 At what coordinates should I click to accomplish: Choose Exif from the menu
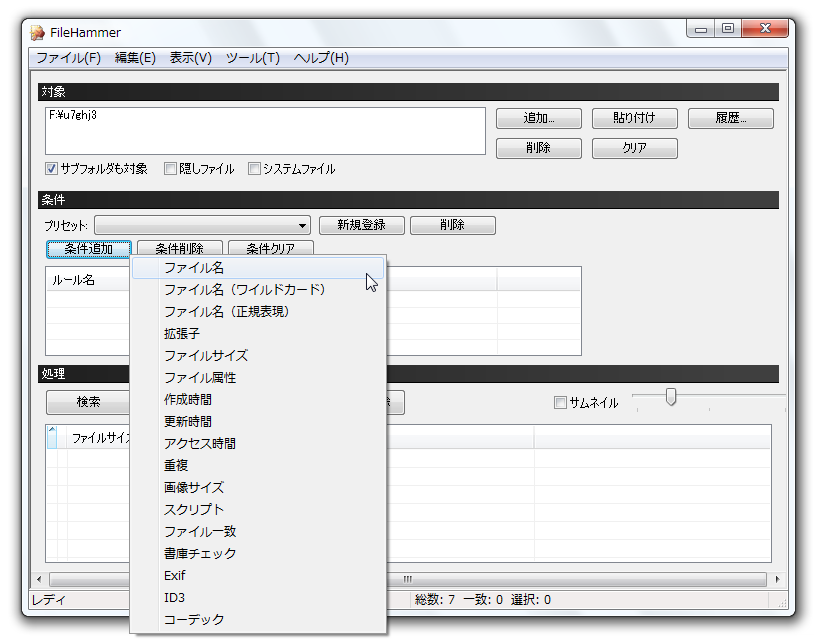[x=258, y=575]
